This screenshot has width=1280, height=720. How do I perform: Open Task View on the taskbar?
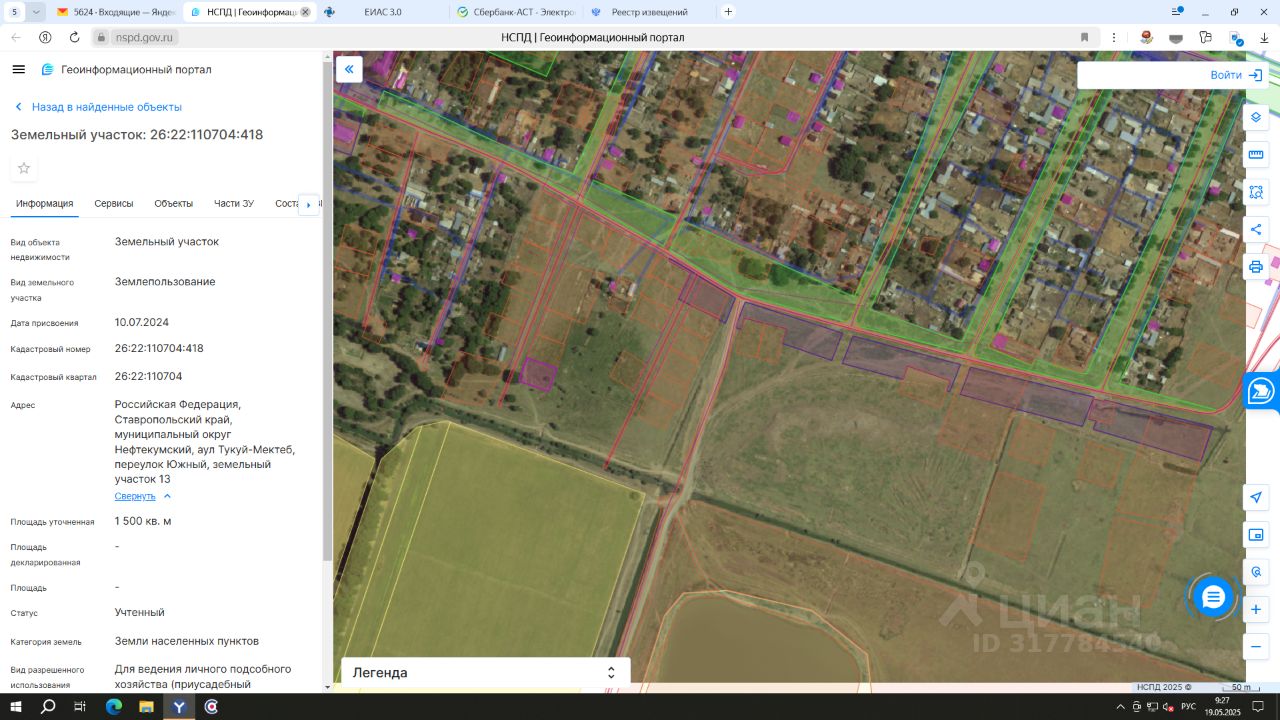[80, 707]
